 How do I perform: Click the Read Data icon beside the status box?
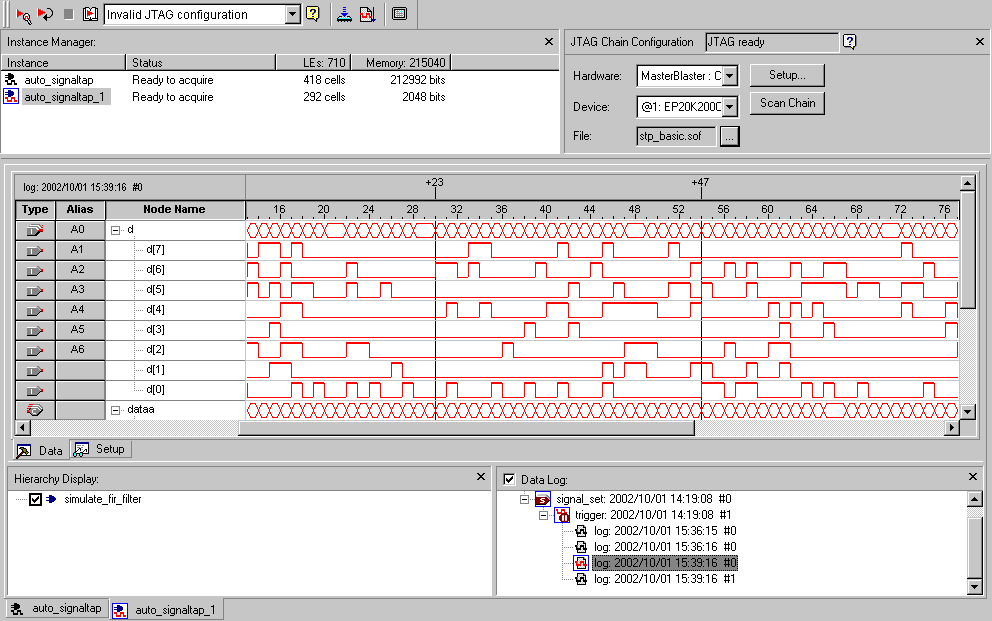(90, 14)
